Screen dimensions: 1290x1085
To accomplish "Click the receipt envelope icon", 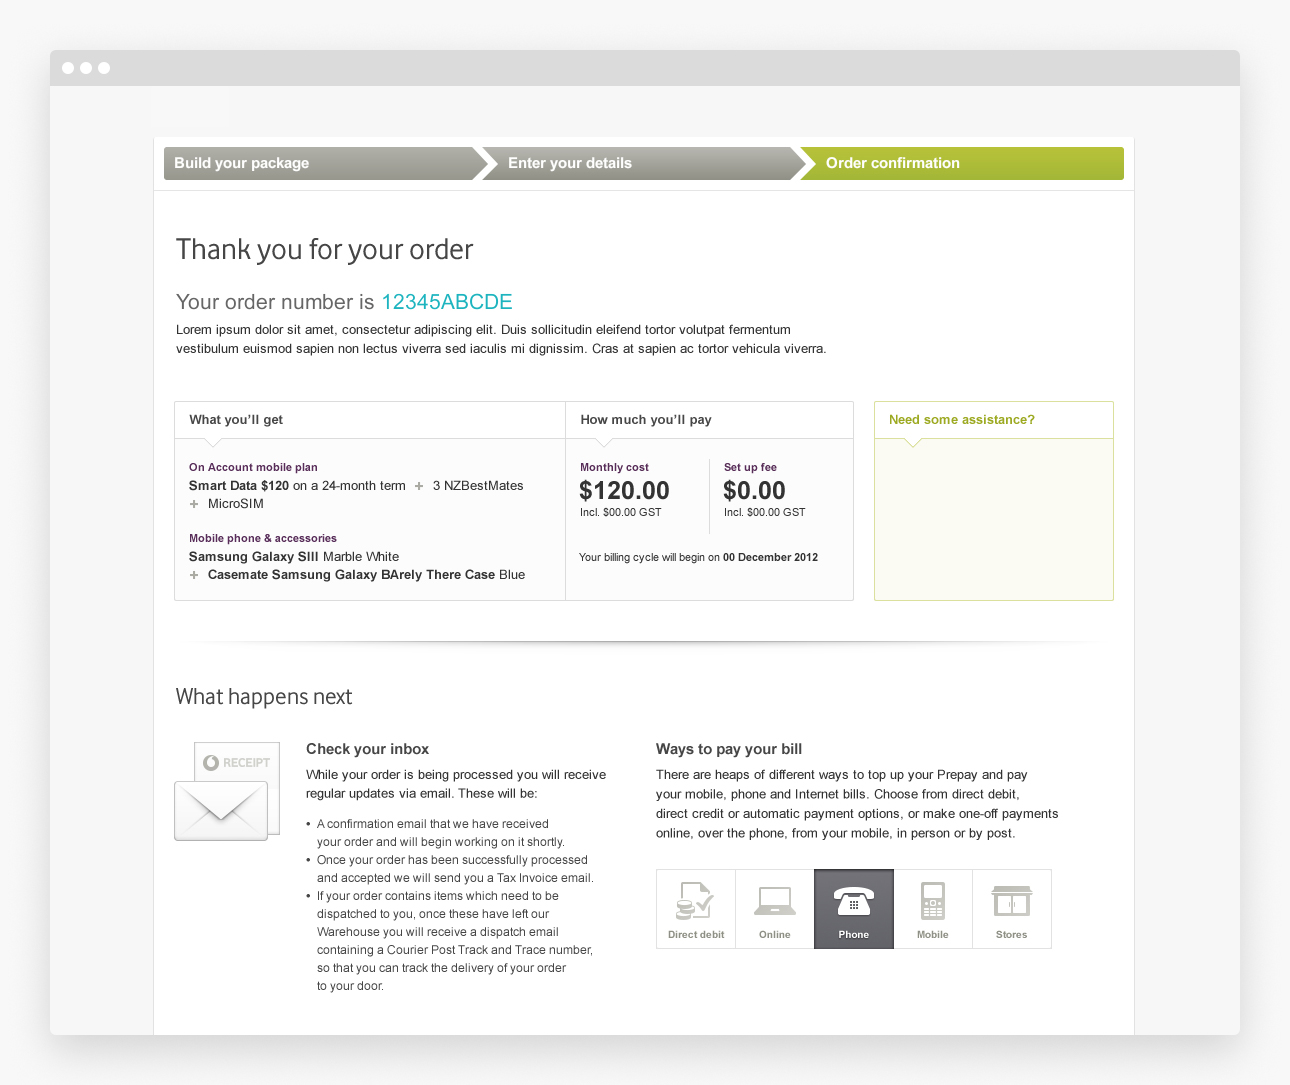I will pyautogui.click(x=223, y=792).
